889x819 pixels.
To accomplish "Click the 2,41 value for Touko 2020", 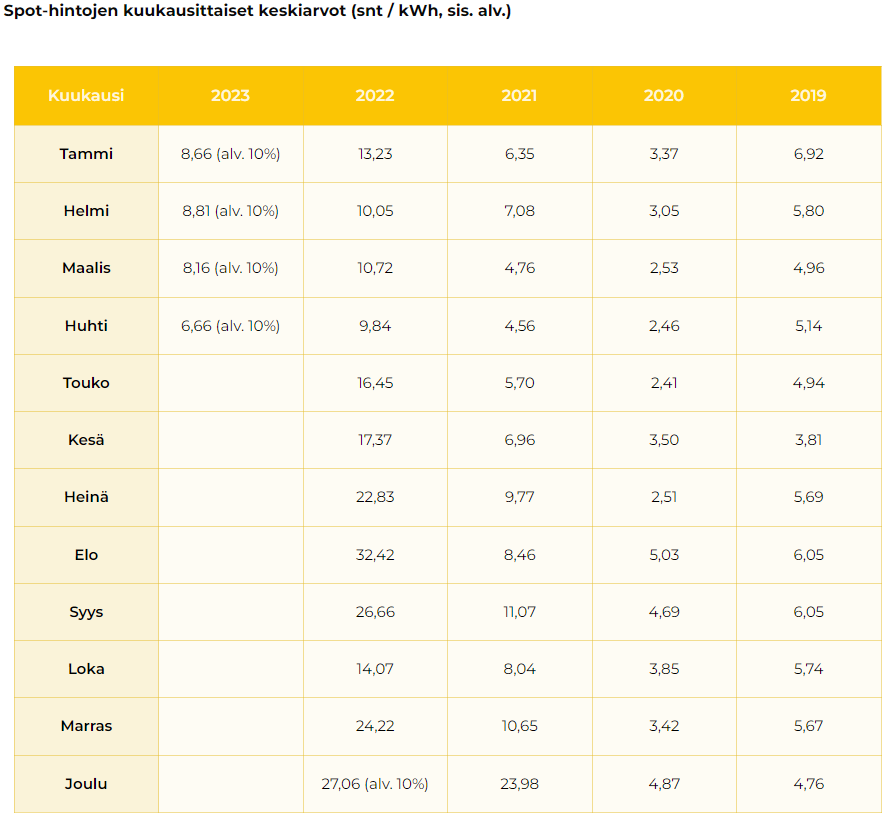I will point(664,383).
